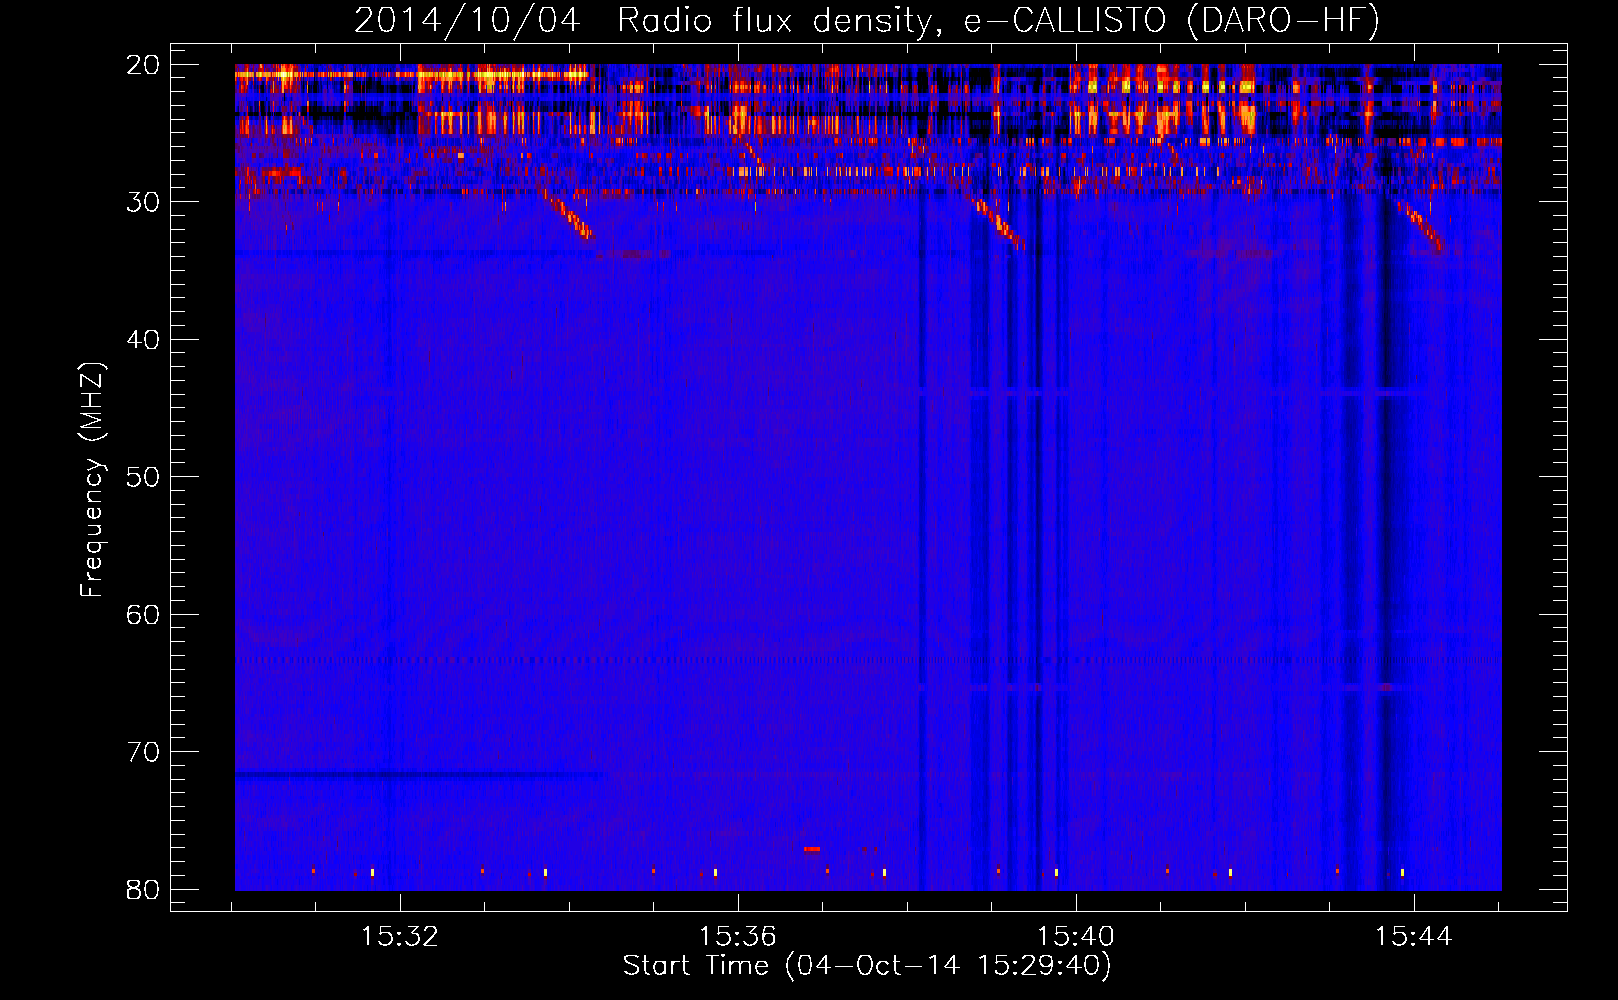Select the 60 frequency tick label

[144, 614]
